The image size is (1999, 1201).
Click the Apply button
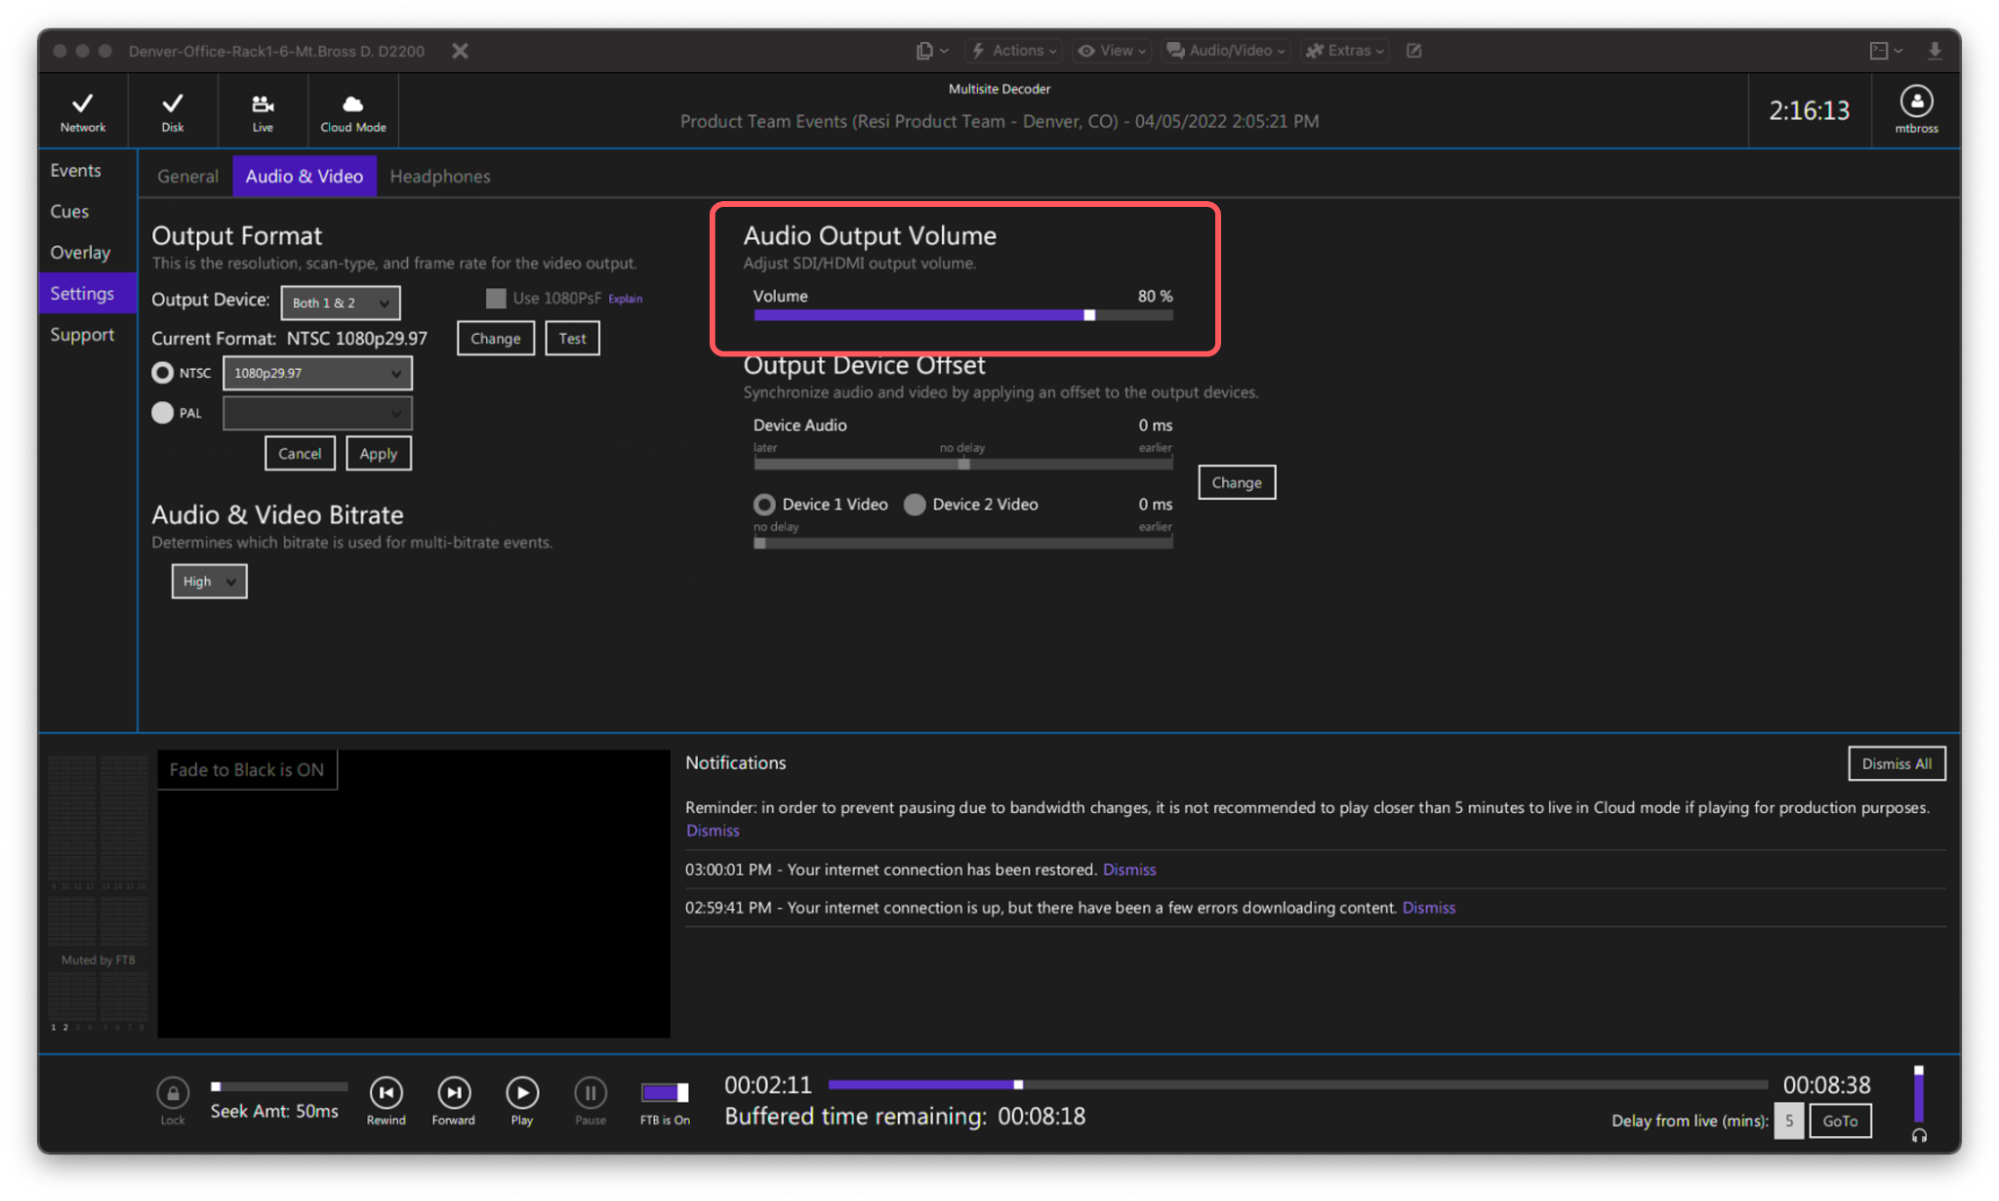[x=378, y=453]
